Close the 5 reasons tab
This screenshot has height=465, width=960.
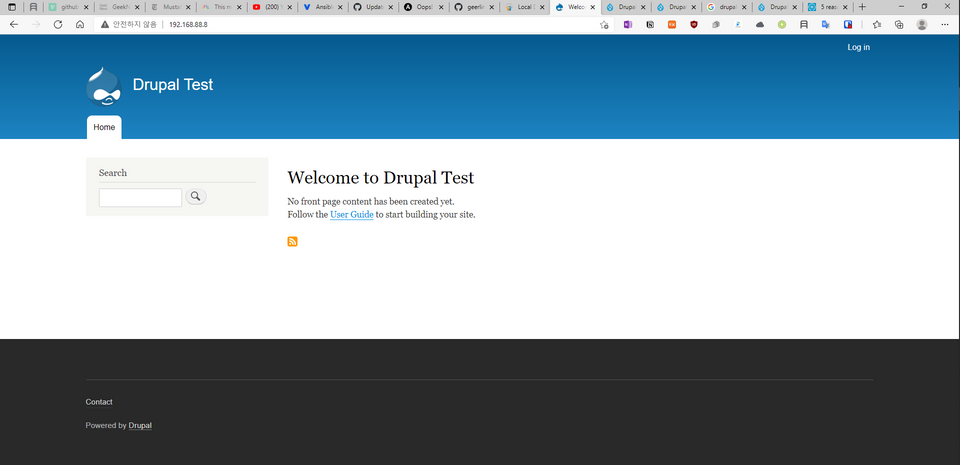(845, 7)
